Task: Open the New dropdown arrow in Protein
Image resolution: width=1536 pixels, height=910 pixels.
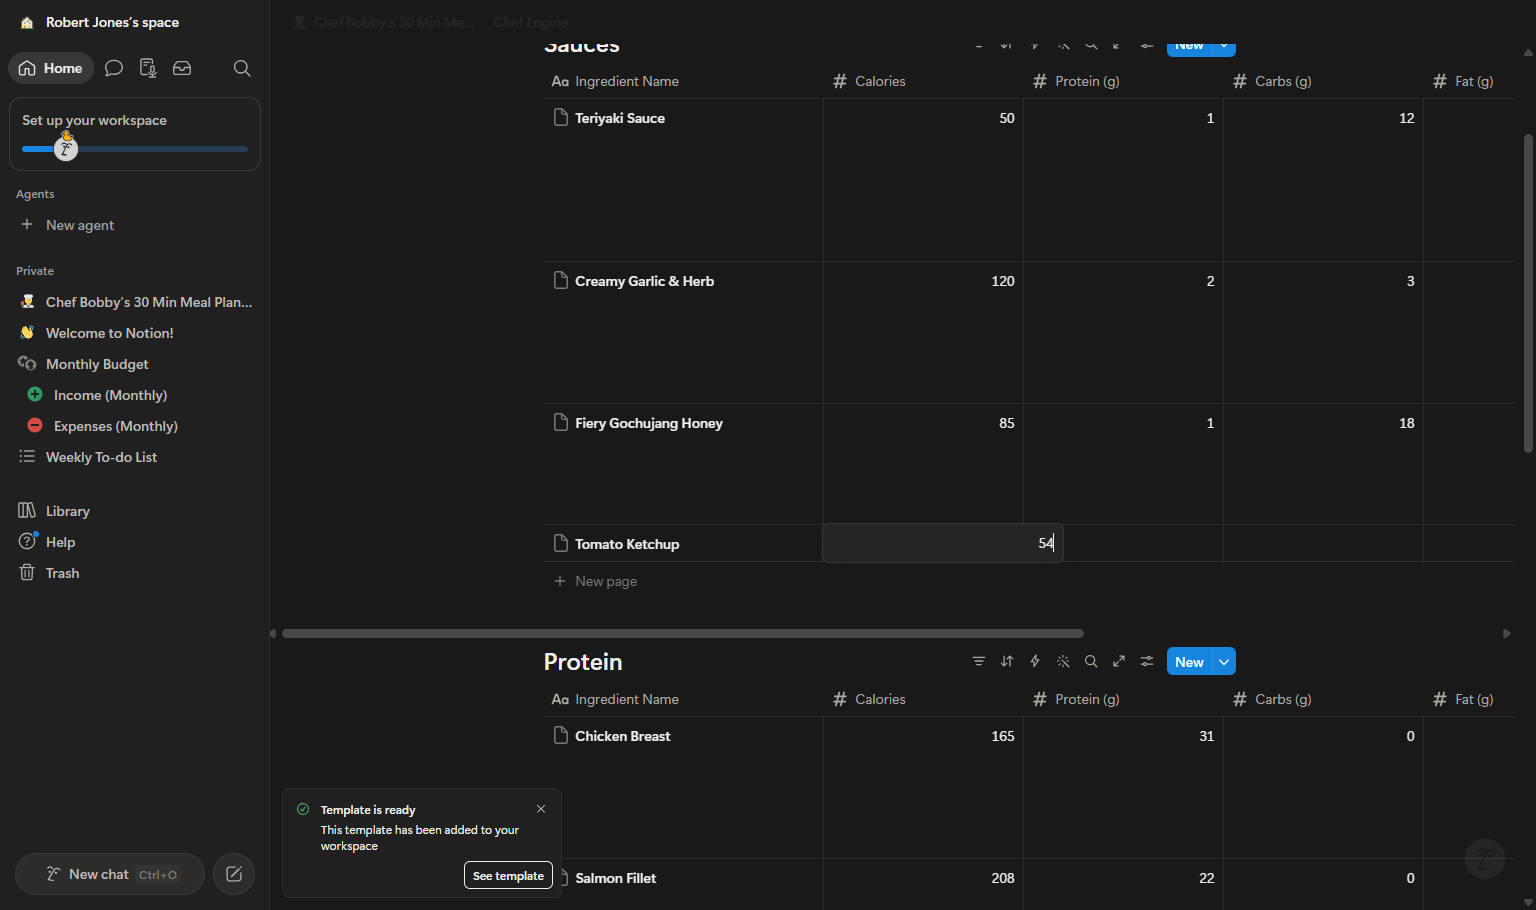Action: point(1224,662)
